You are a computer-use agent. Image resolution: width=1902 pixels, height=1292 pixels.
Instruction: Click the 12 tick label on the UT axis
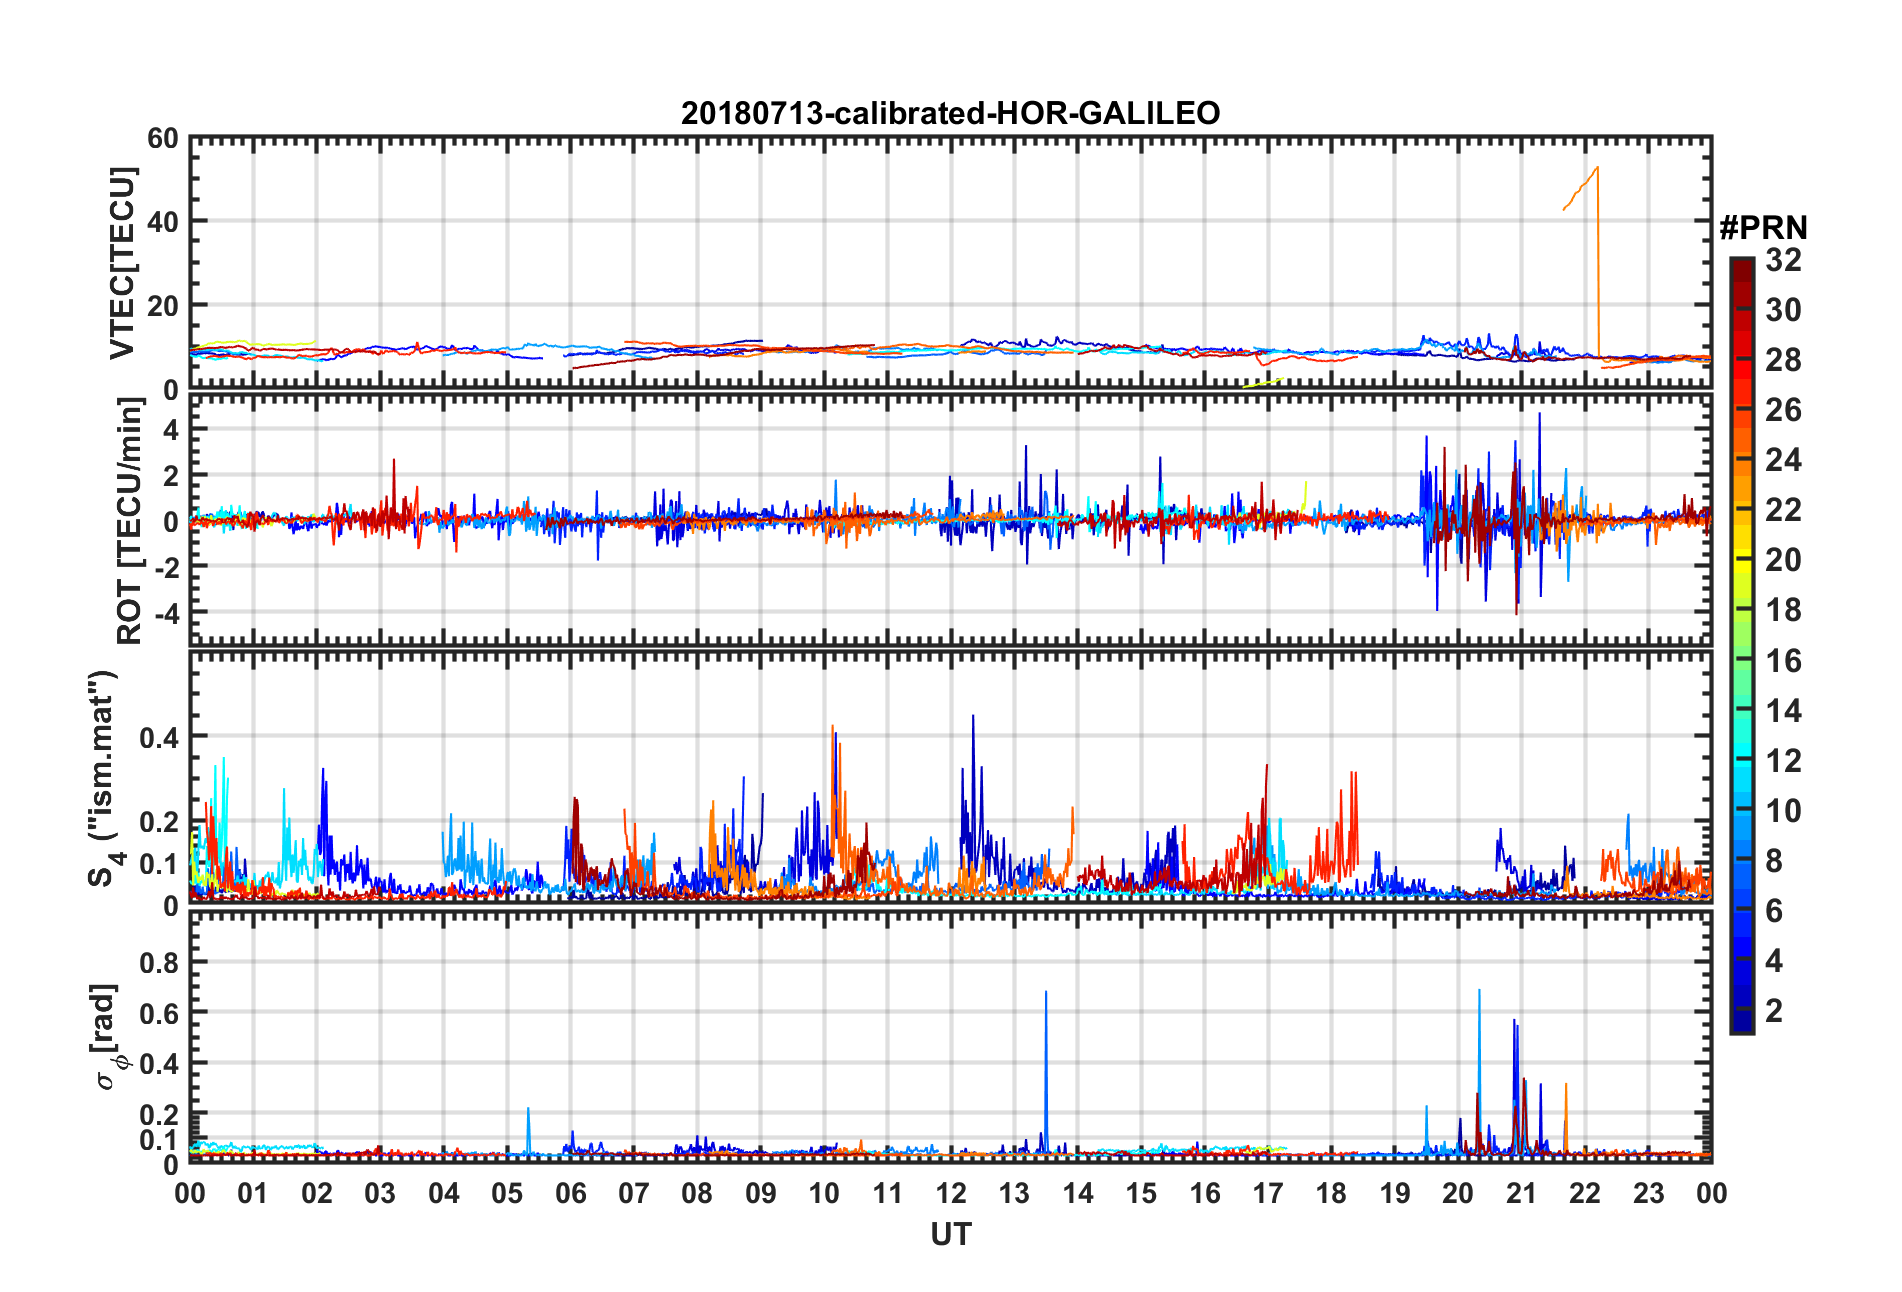(x=950, y=1193)
